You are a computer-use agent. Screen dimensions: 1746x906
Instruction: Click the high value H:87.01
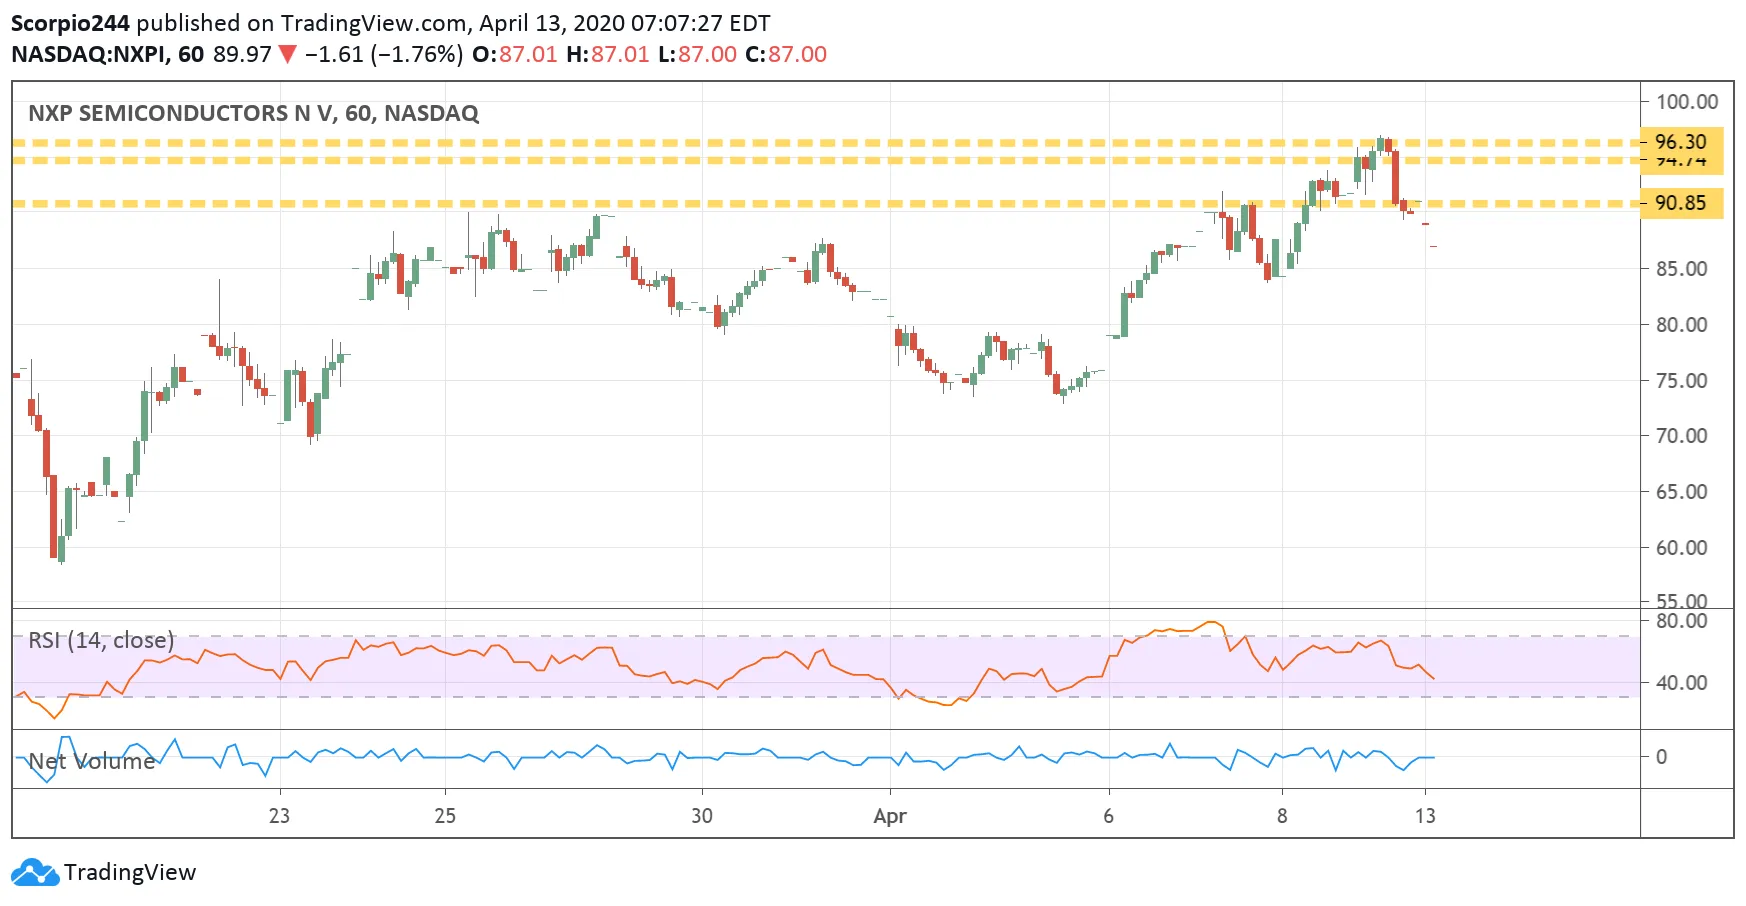tap(607, 54)
